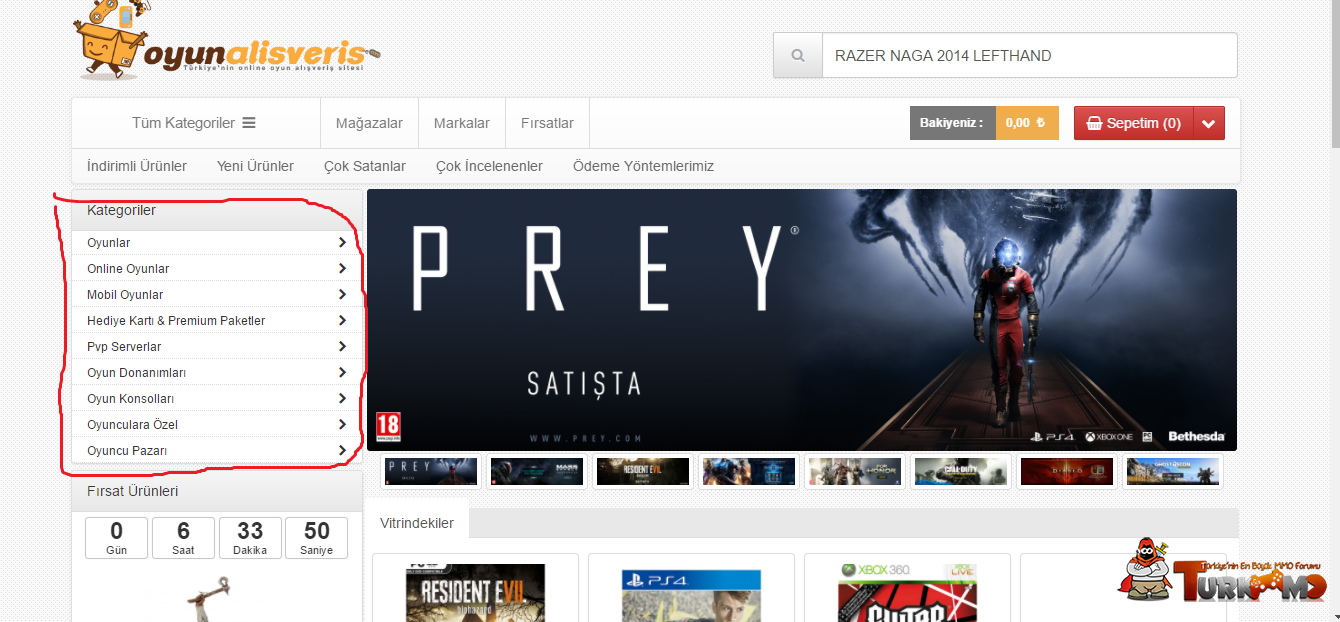Select the Prey slider thumbnail
The width and height of the screenshot is (1340, 622).
[x=431, y=471]
